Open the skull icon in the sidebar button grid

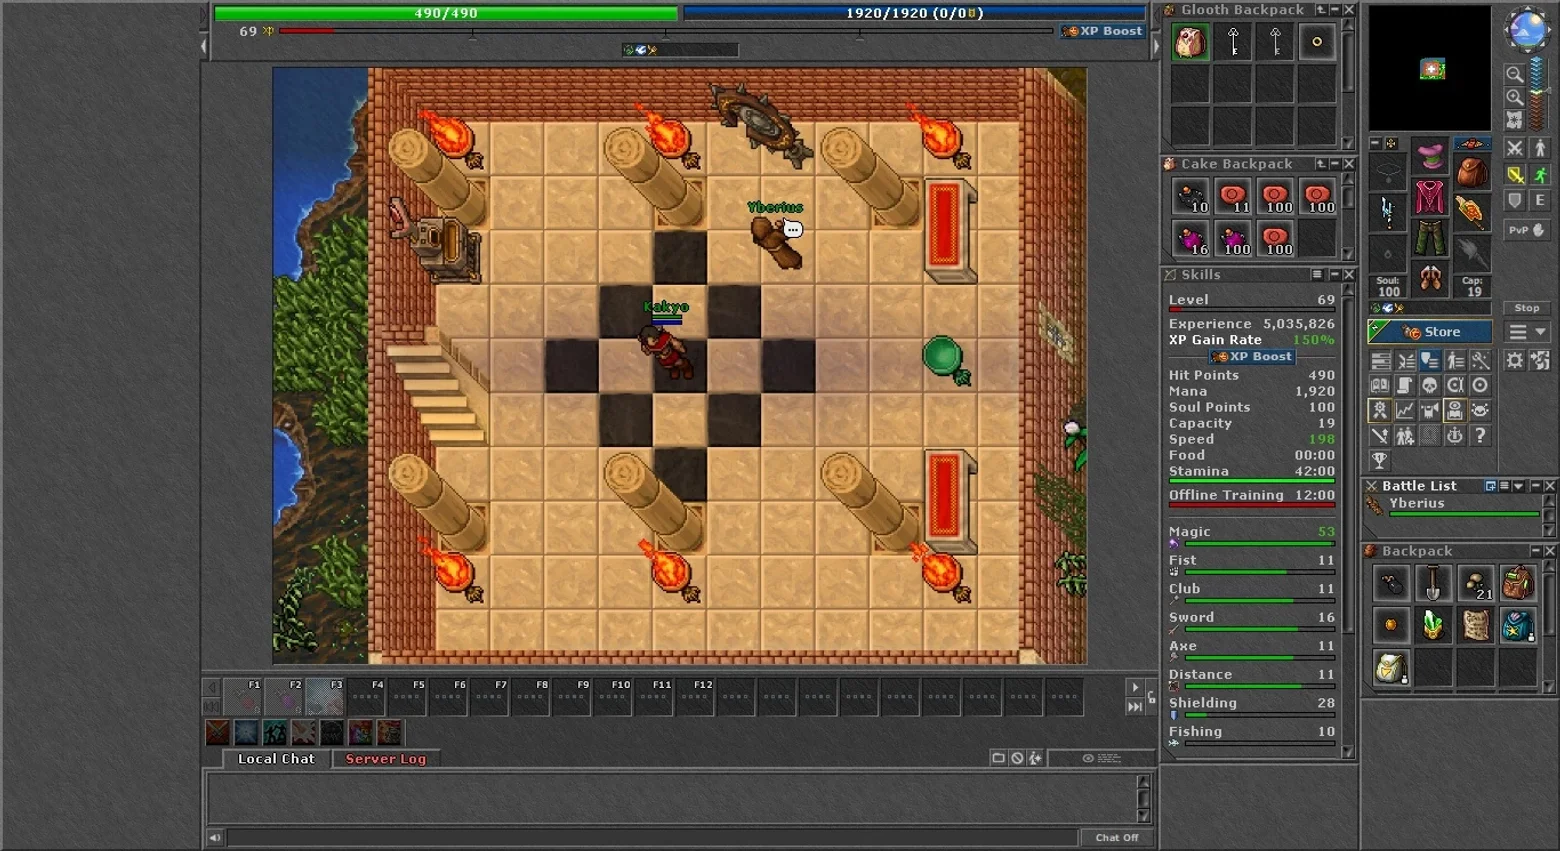click(x=1430, y=385)
